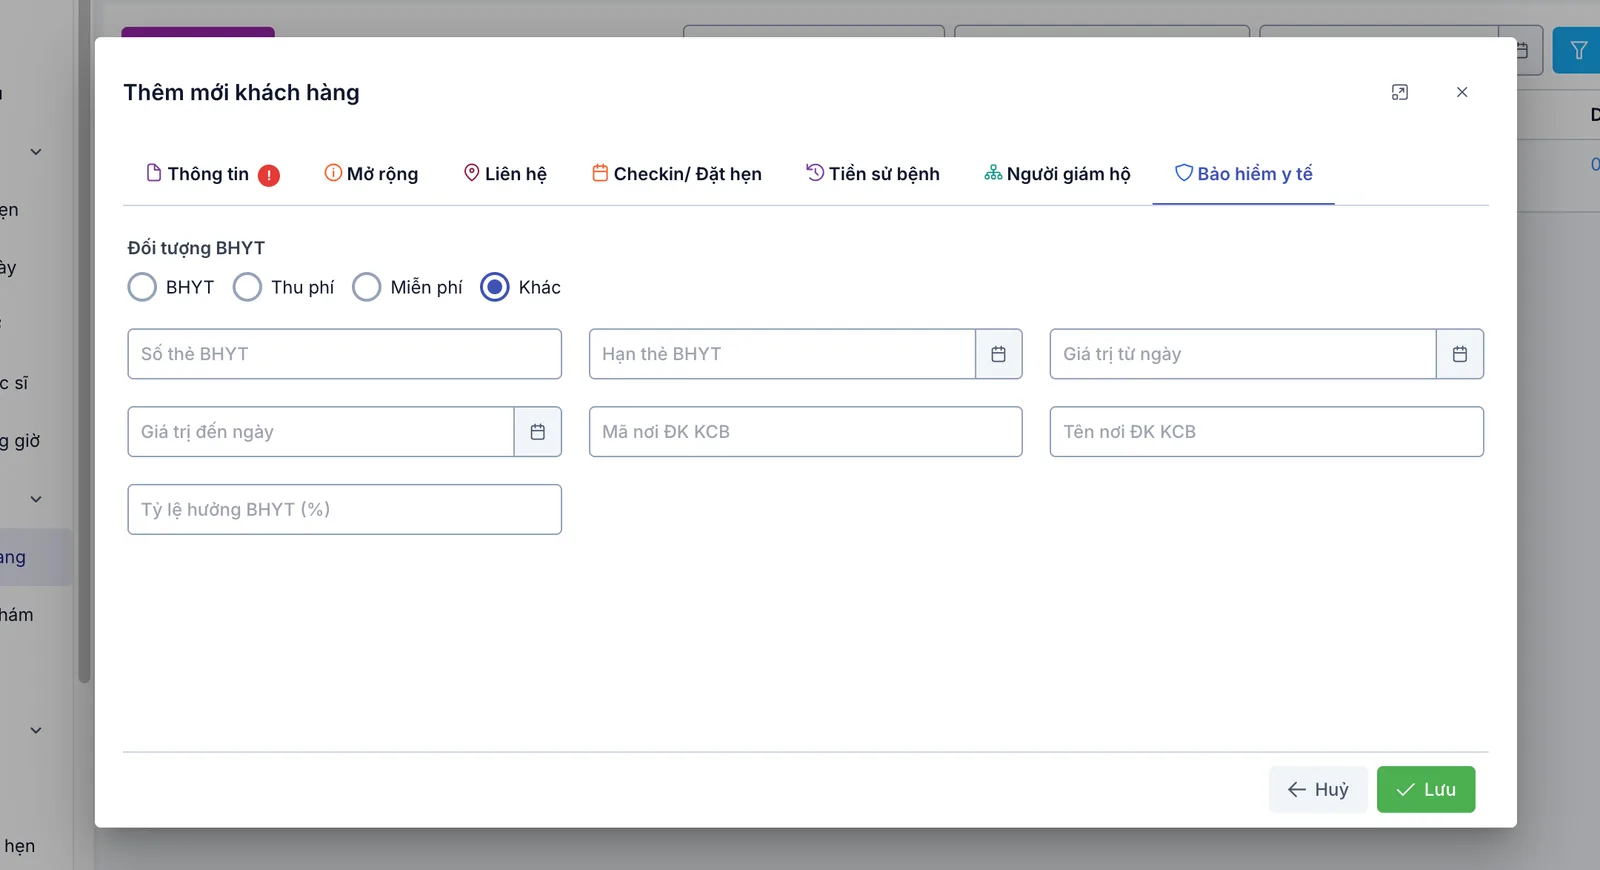Open calendar picker for Hạn thẻ BHYT
The width and height of the screenshot is (1600, 870).
tap(998, 354)
